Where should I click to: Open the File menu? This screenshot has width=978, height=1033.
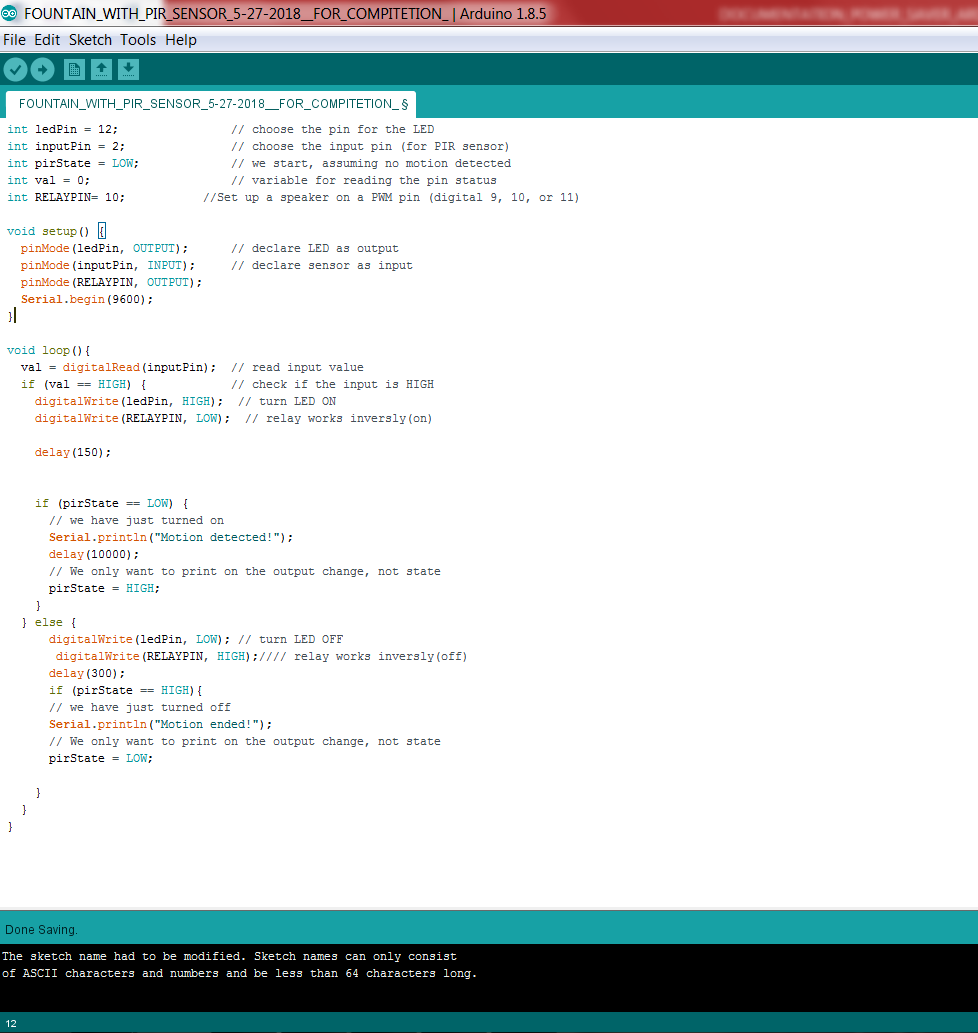[14, 40]
